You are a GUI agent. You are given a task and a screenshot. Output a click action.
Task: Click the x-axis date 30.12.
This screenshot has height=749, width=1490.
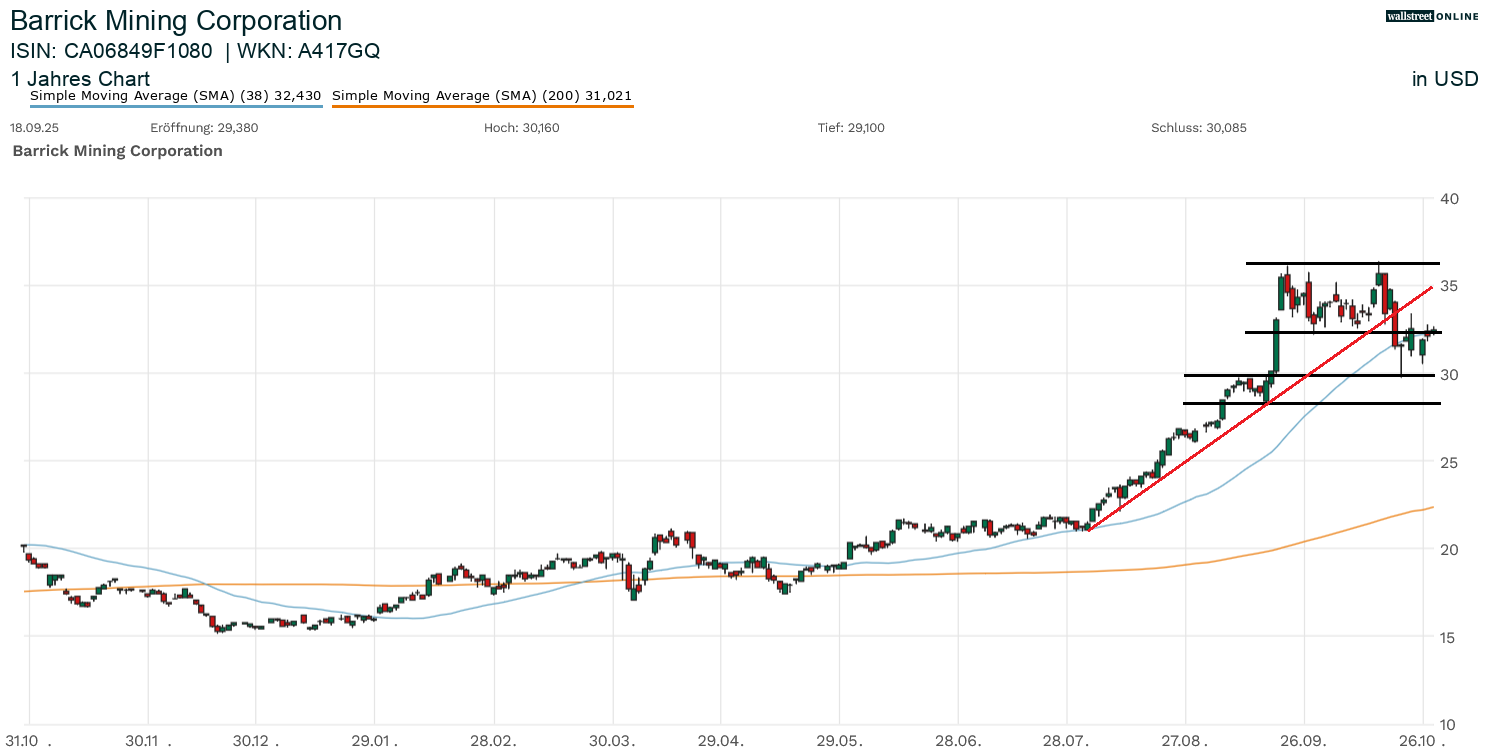[x=256, y=741]
